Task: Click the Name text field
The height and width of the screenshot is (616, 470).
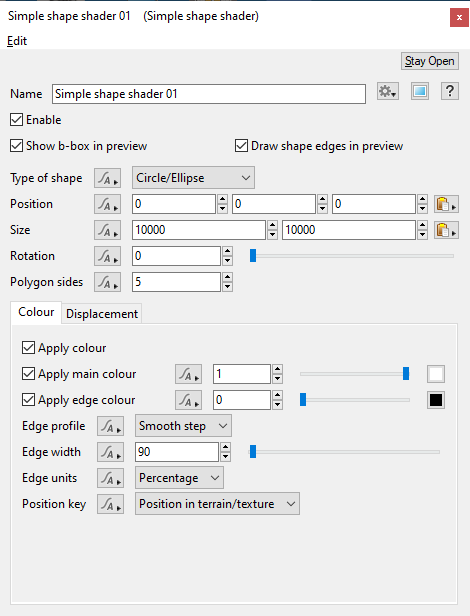Action: (209, 94)
